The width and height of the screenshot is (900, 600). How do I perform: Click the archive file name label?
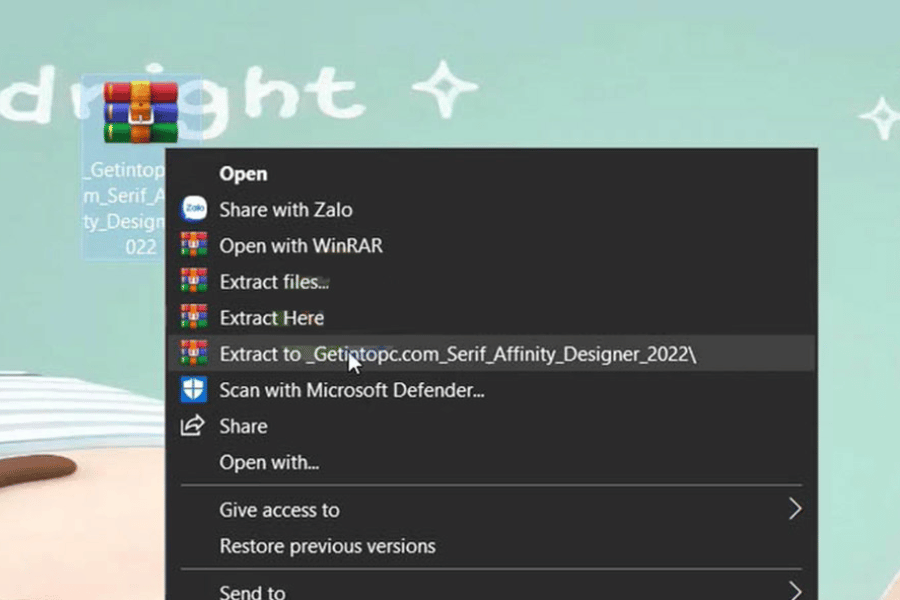point(127,208)
